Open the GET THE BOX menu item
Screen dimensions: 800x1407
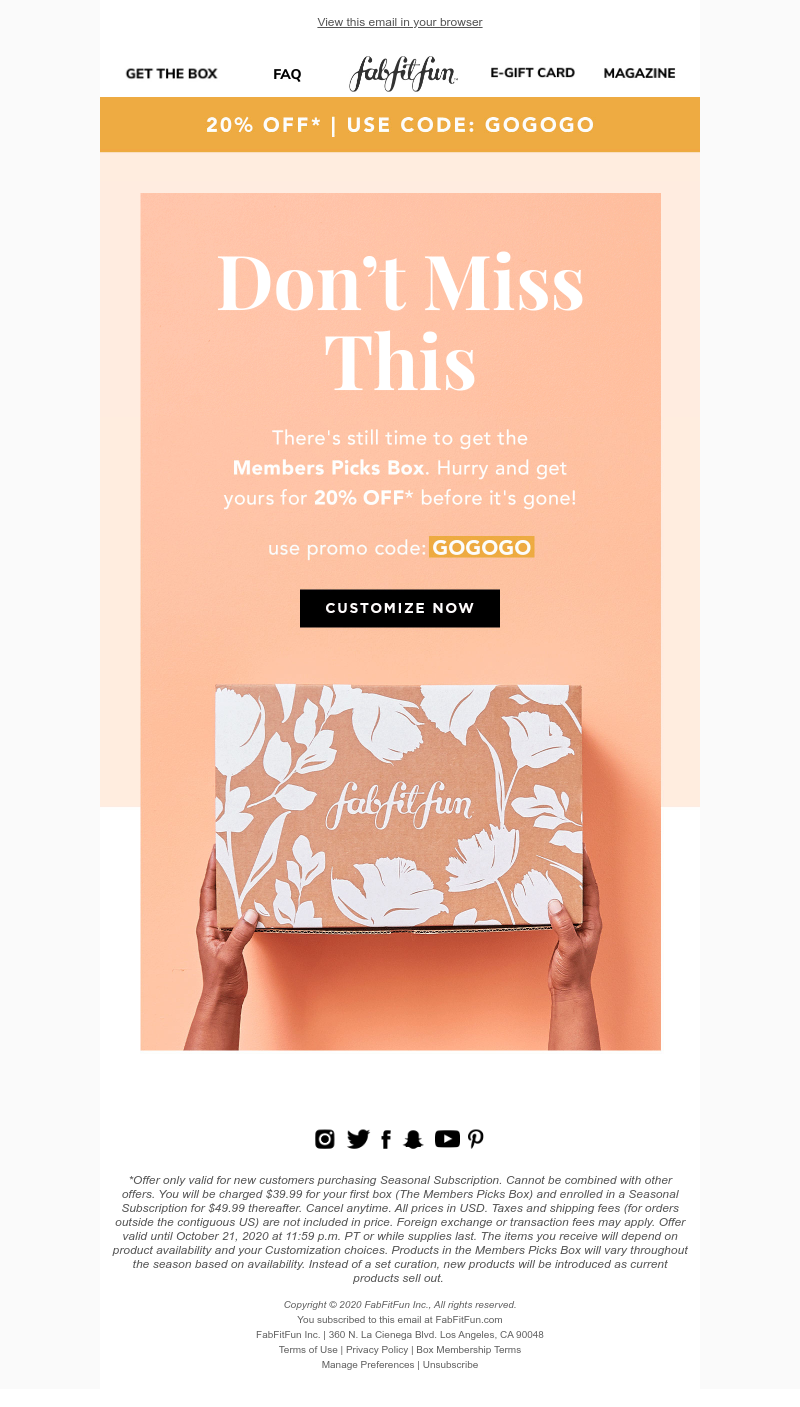tap(171, 73)
